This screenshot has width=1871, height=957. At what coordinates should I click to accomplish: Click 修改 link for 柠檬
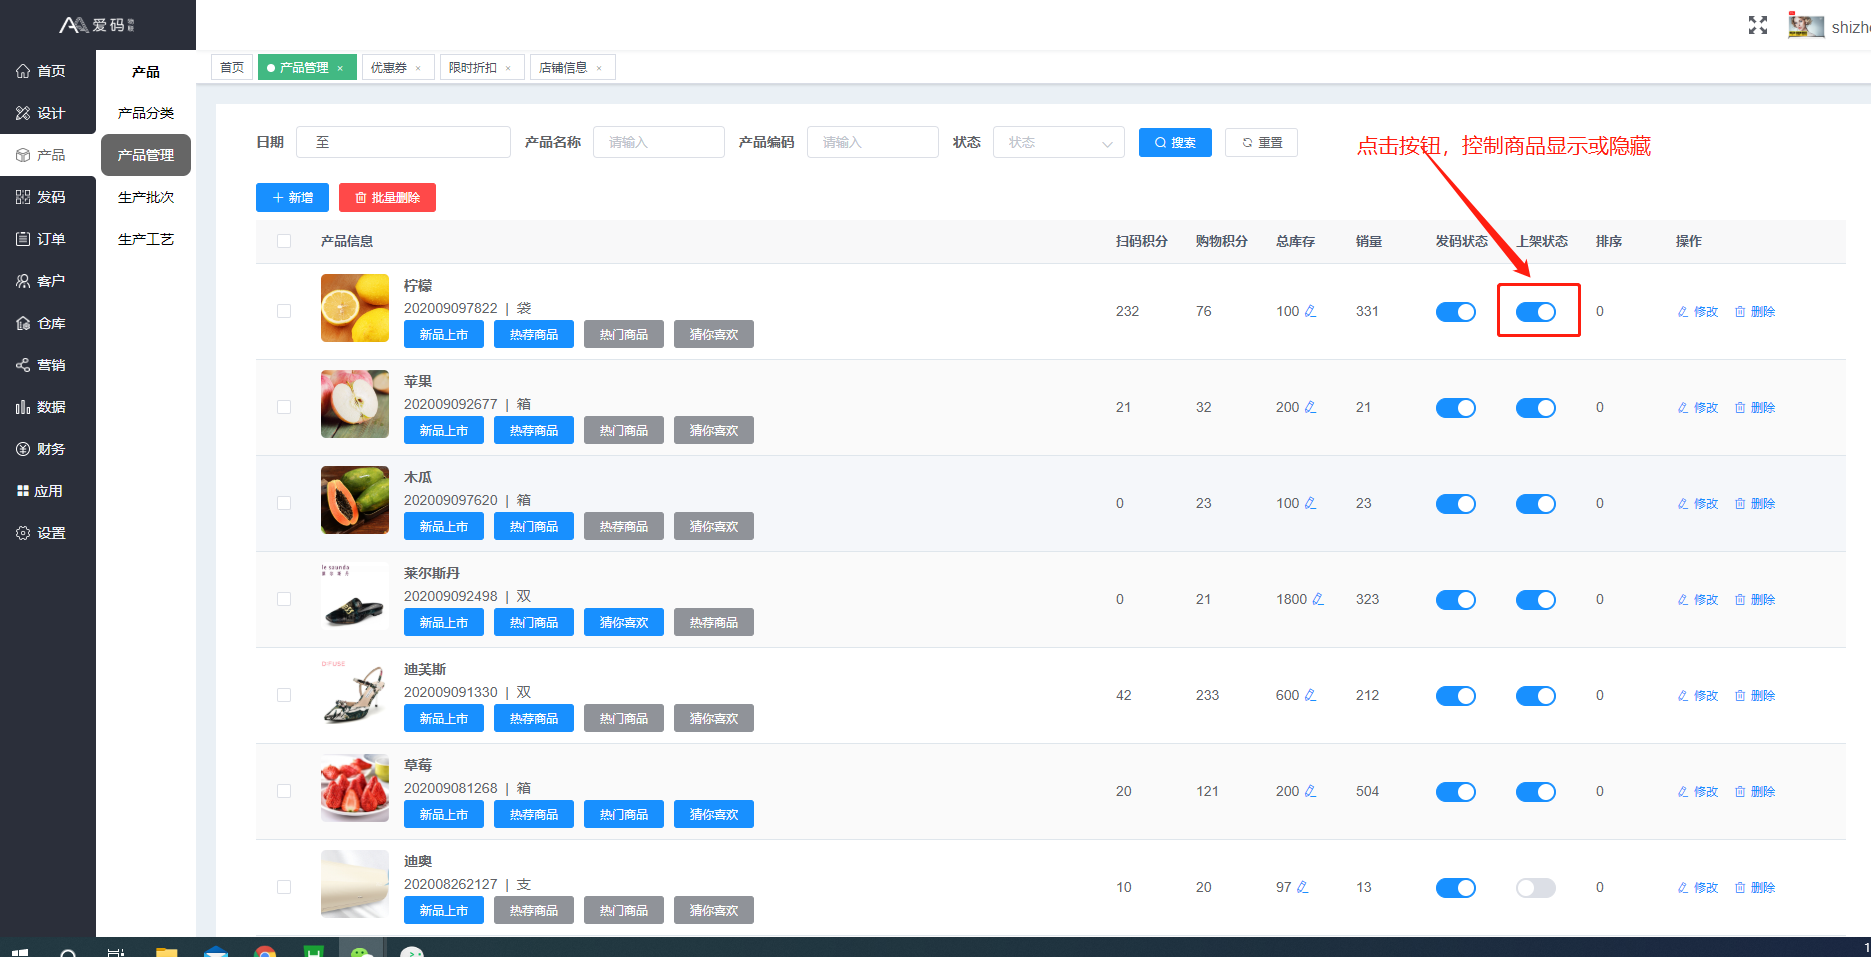pyautogui.click(x=1698, y=311)
